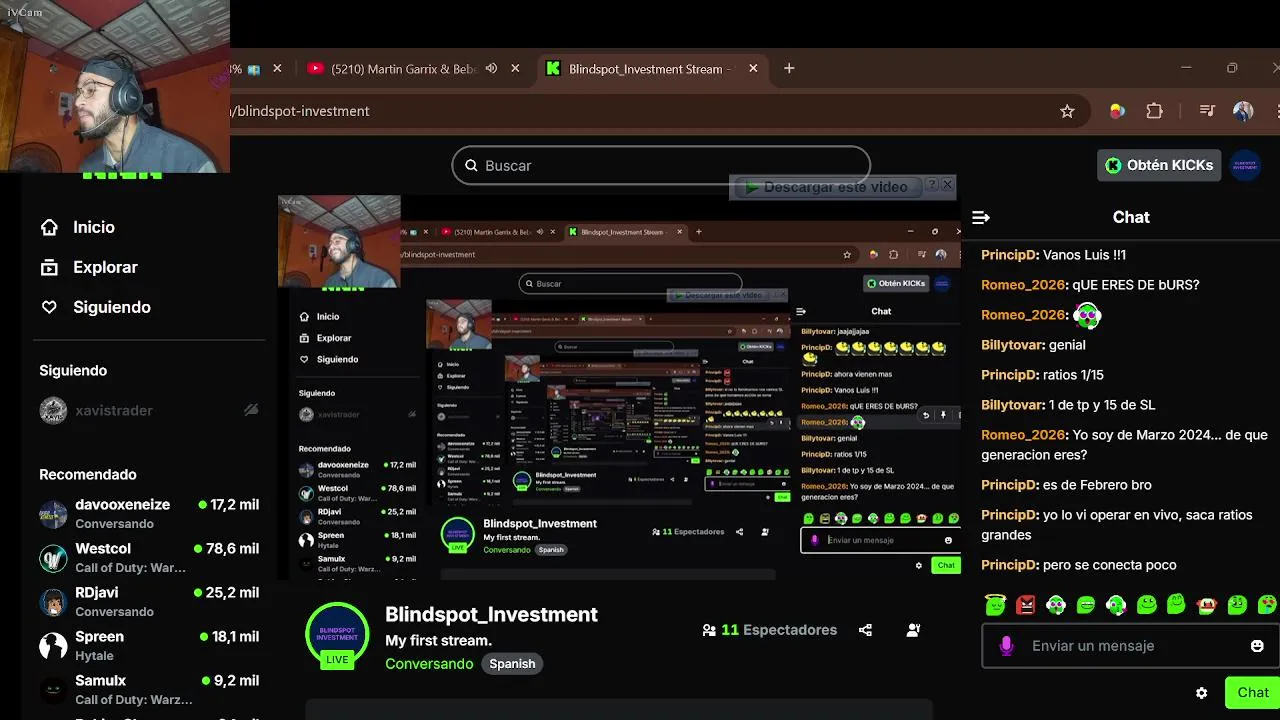The height and width of the screenshot is (720, 1280).
Task: Click the emote in Romeo_2026's chat message
Action: pos(1087,315)
